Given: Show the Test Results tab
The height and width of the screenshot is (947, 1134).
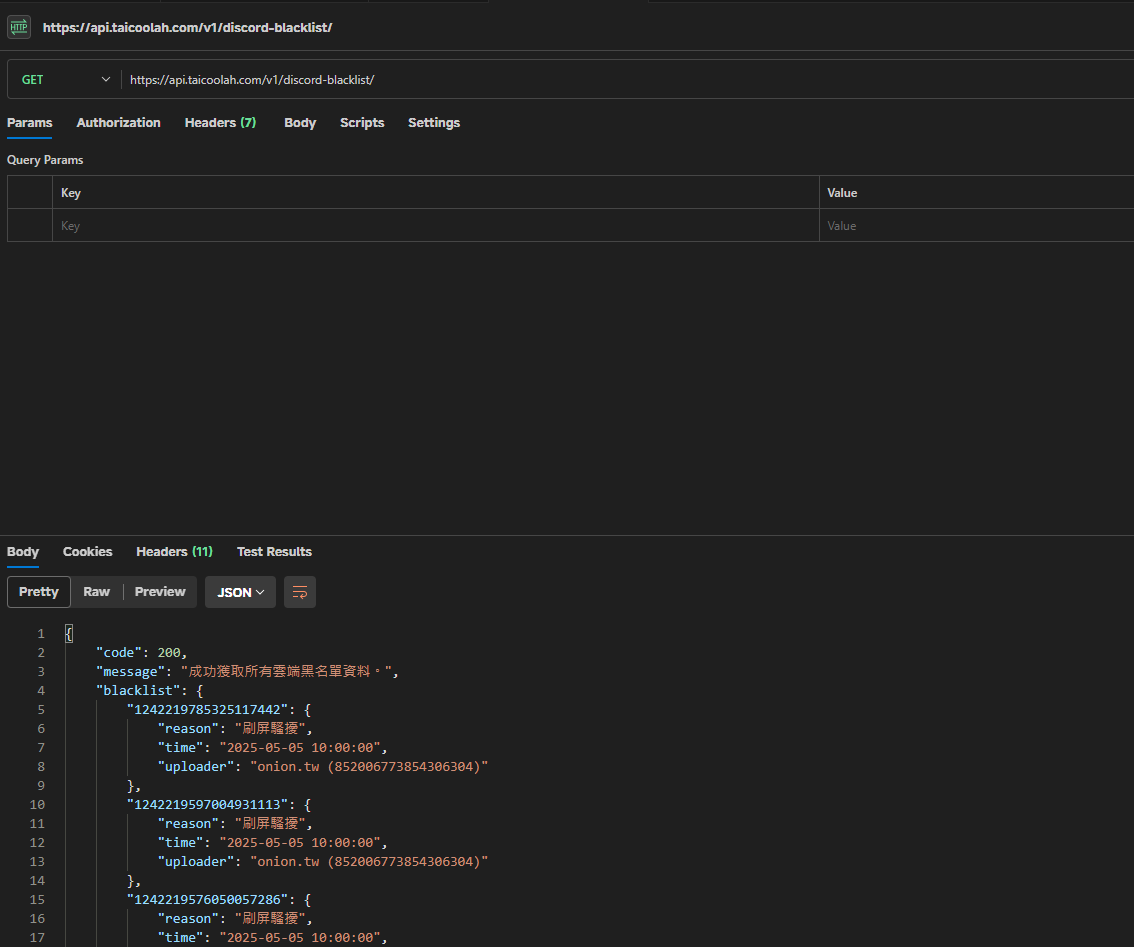Looking at the screenshot, I should tap(274, 552).
